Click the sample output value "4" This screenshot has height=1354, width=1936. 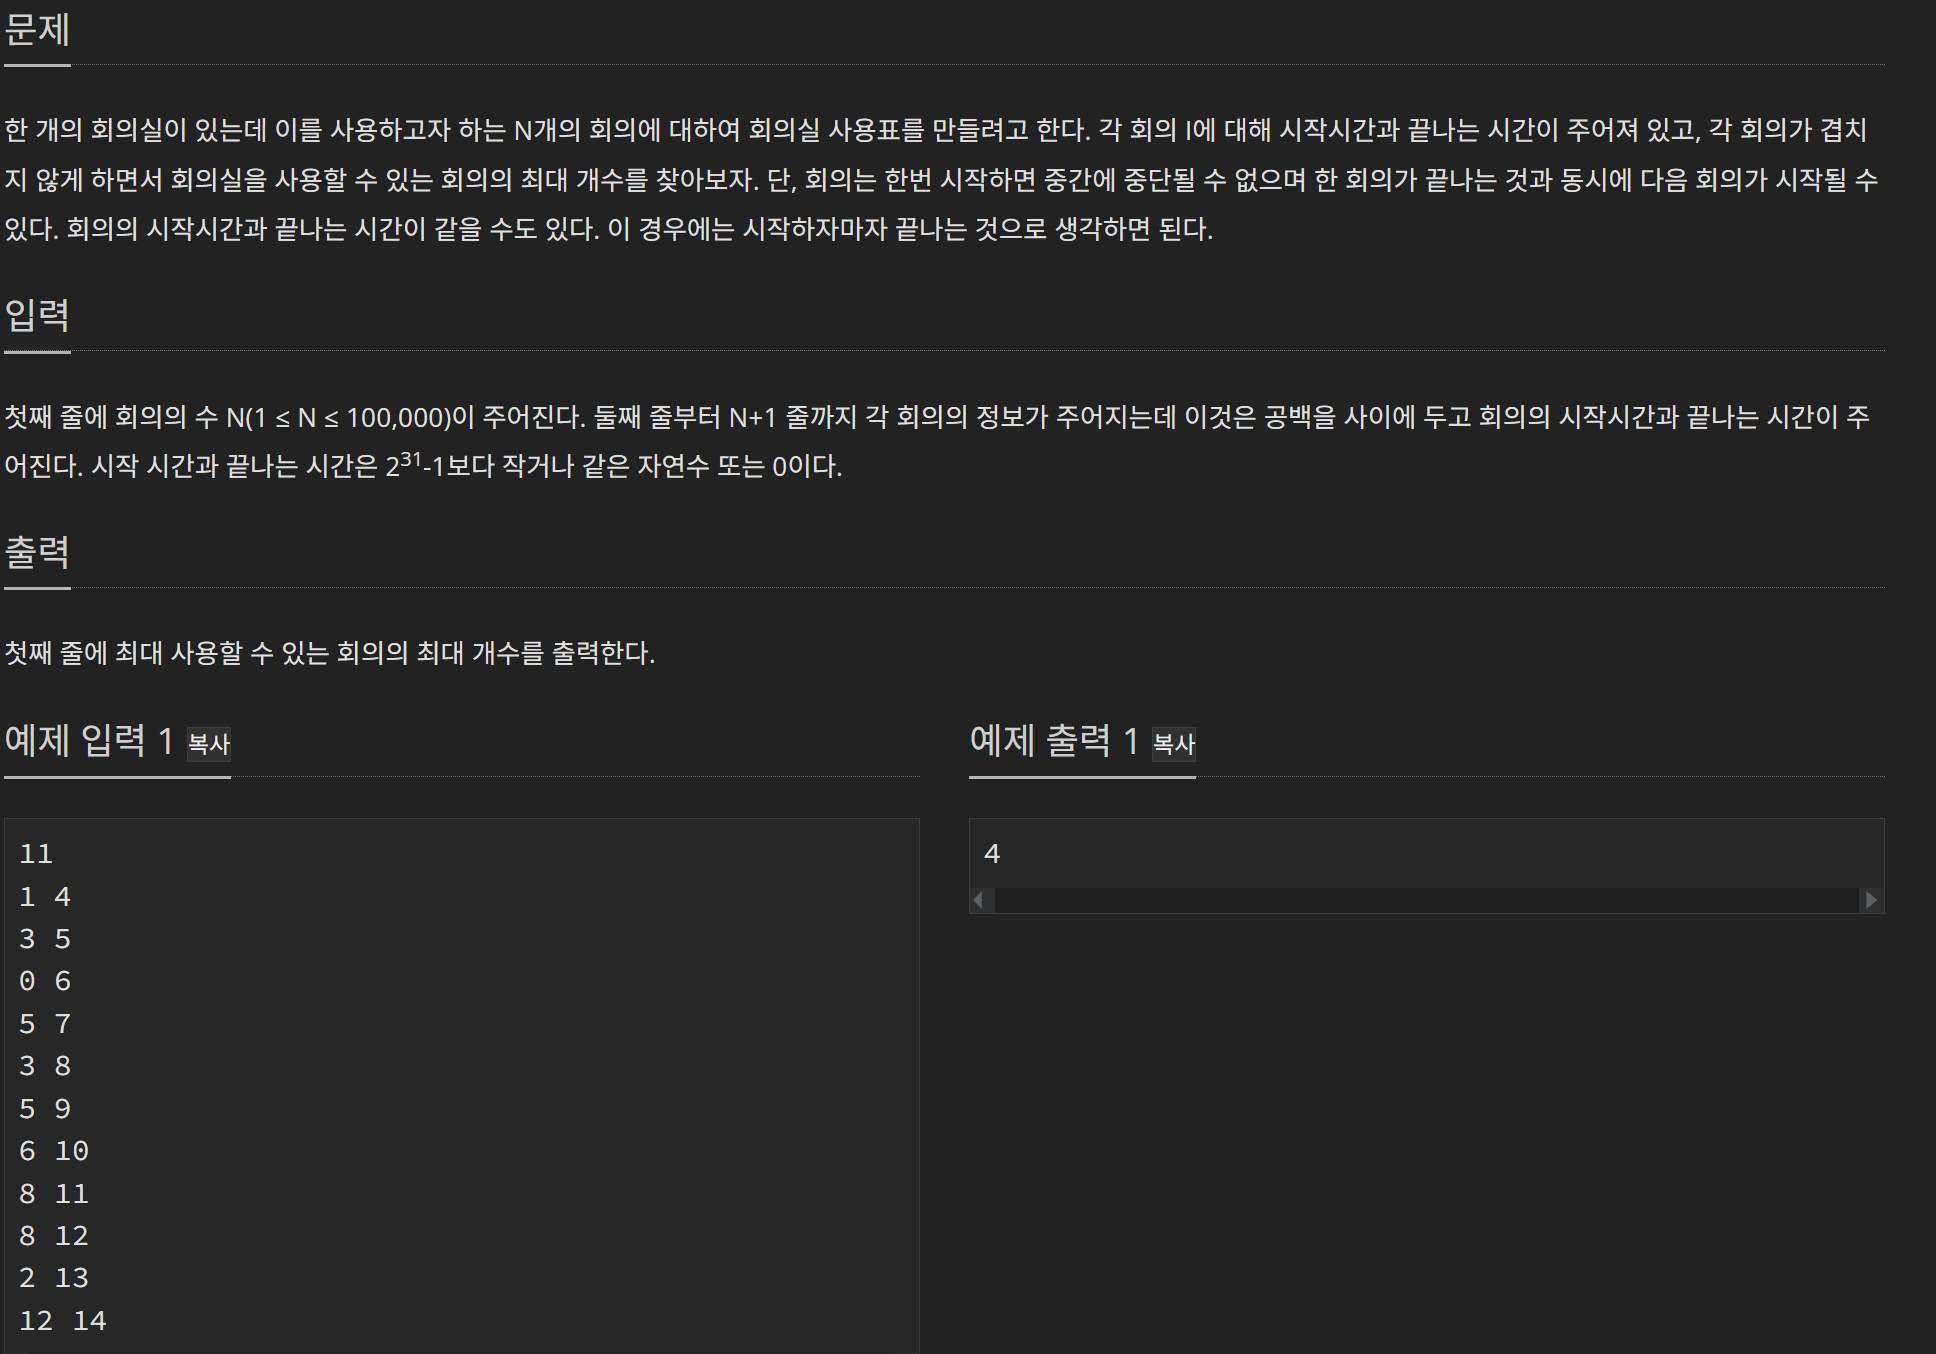tap(992, 854)
